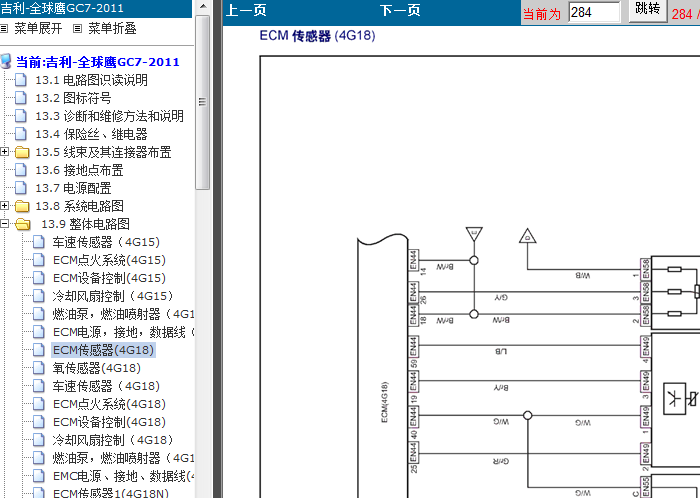
Task: Open EMC电源、接地、数据线 entry
Action: point(123,476)
